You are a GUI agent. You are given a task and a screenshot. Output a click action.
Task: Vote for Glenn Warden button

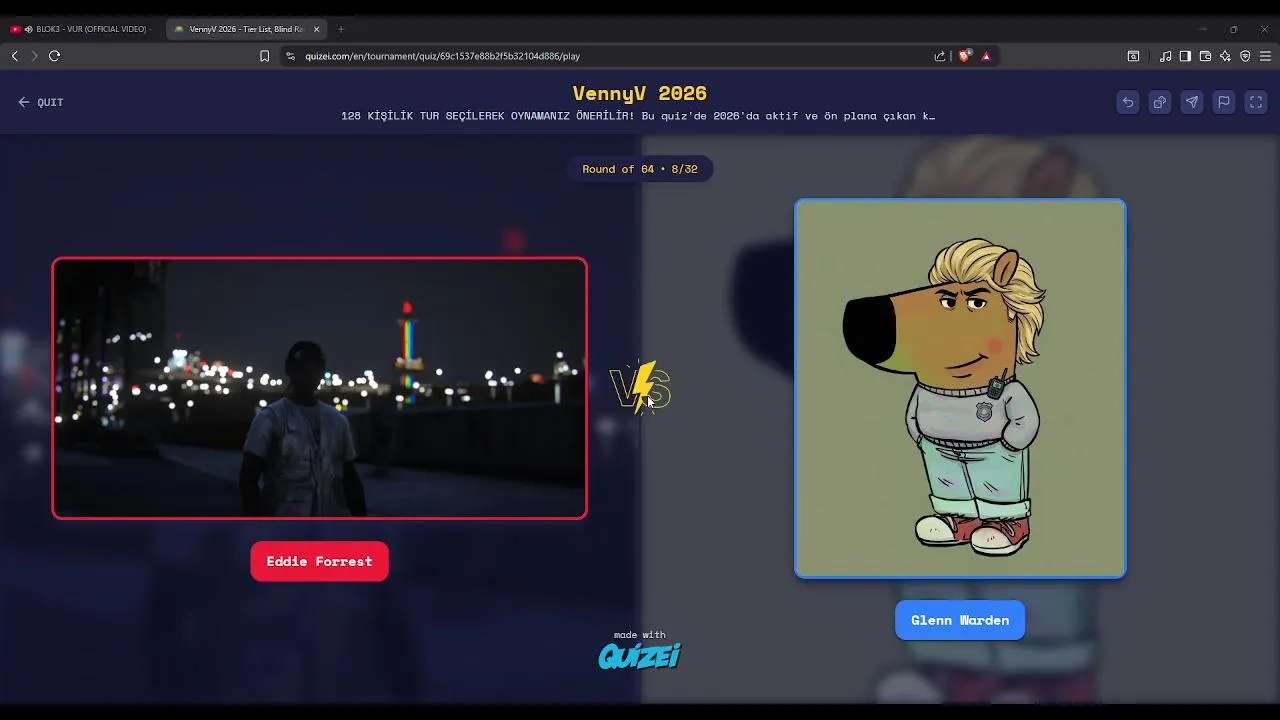click(x=960, y=620)
